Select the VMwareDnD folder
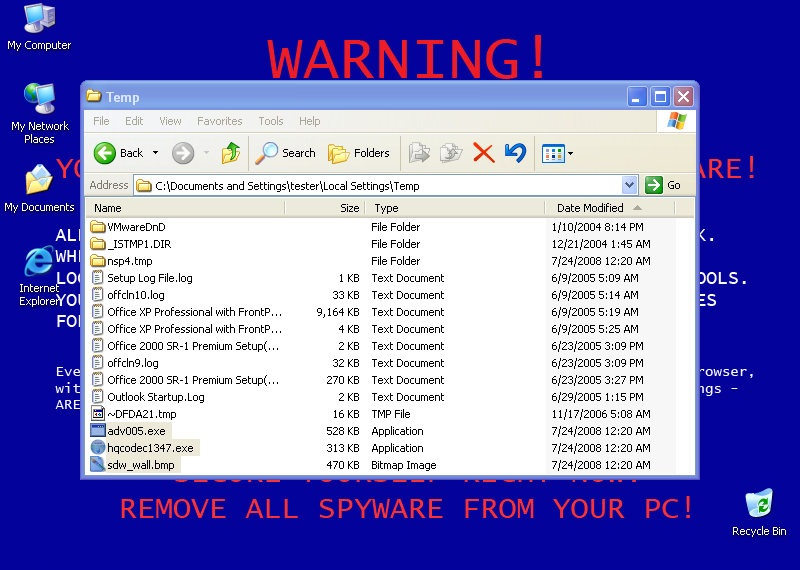 tap(136, 227)
